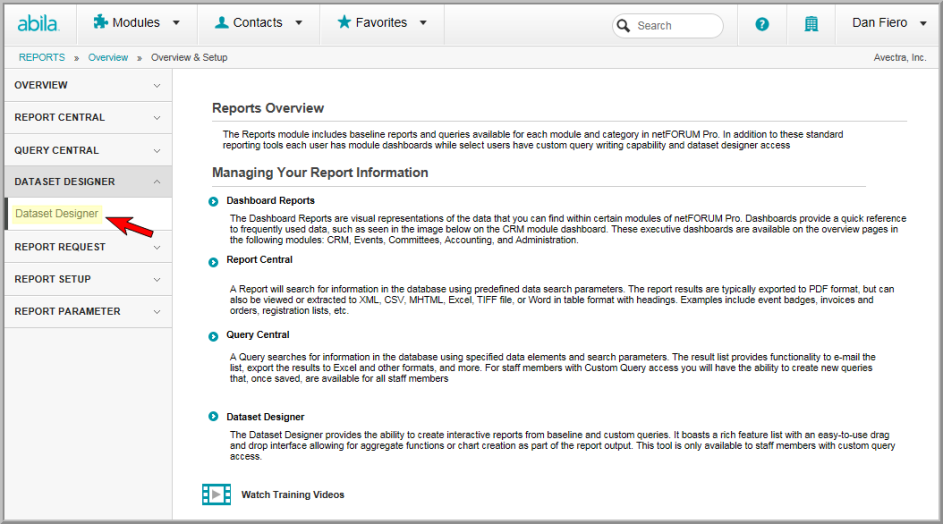Image resolution: width=943 pixels, height=524 pixels.
Task: Click the Dan Fiero user name
Action: [x=879, y=23]
